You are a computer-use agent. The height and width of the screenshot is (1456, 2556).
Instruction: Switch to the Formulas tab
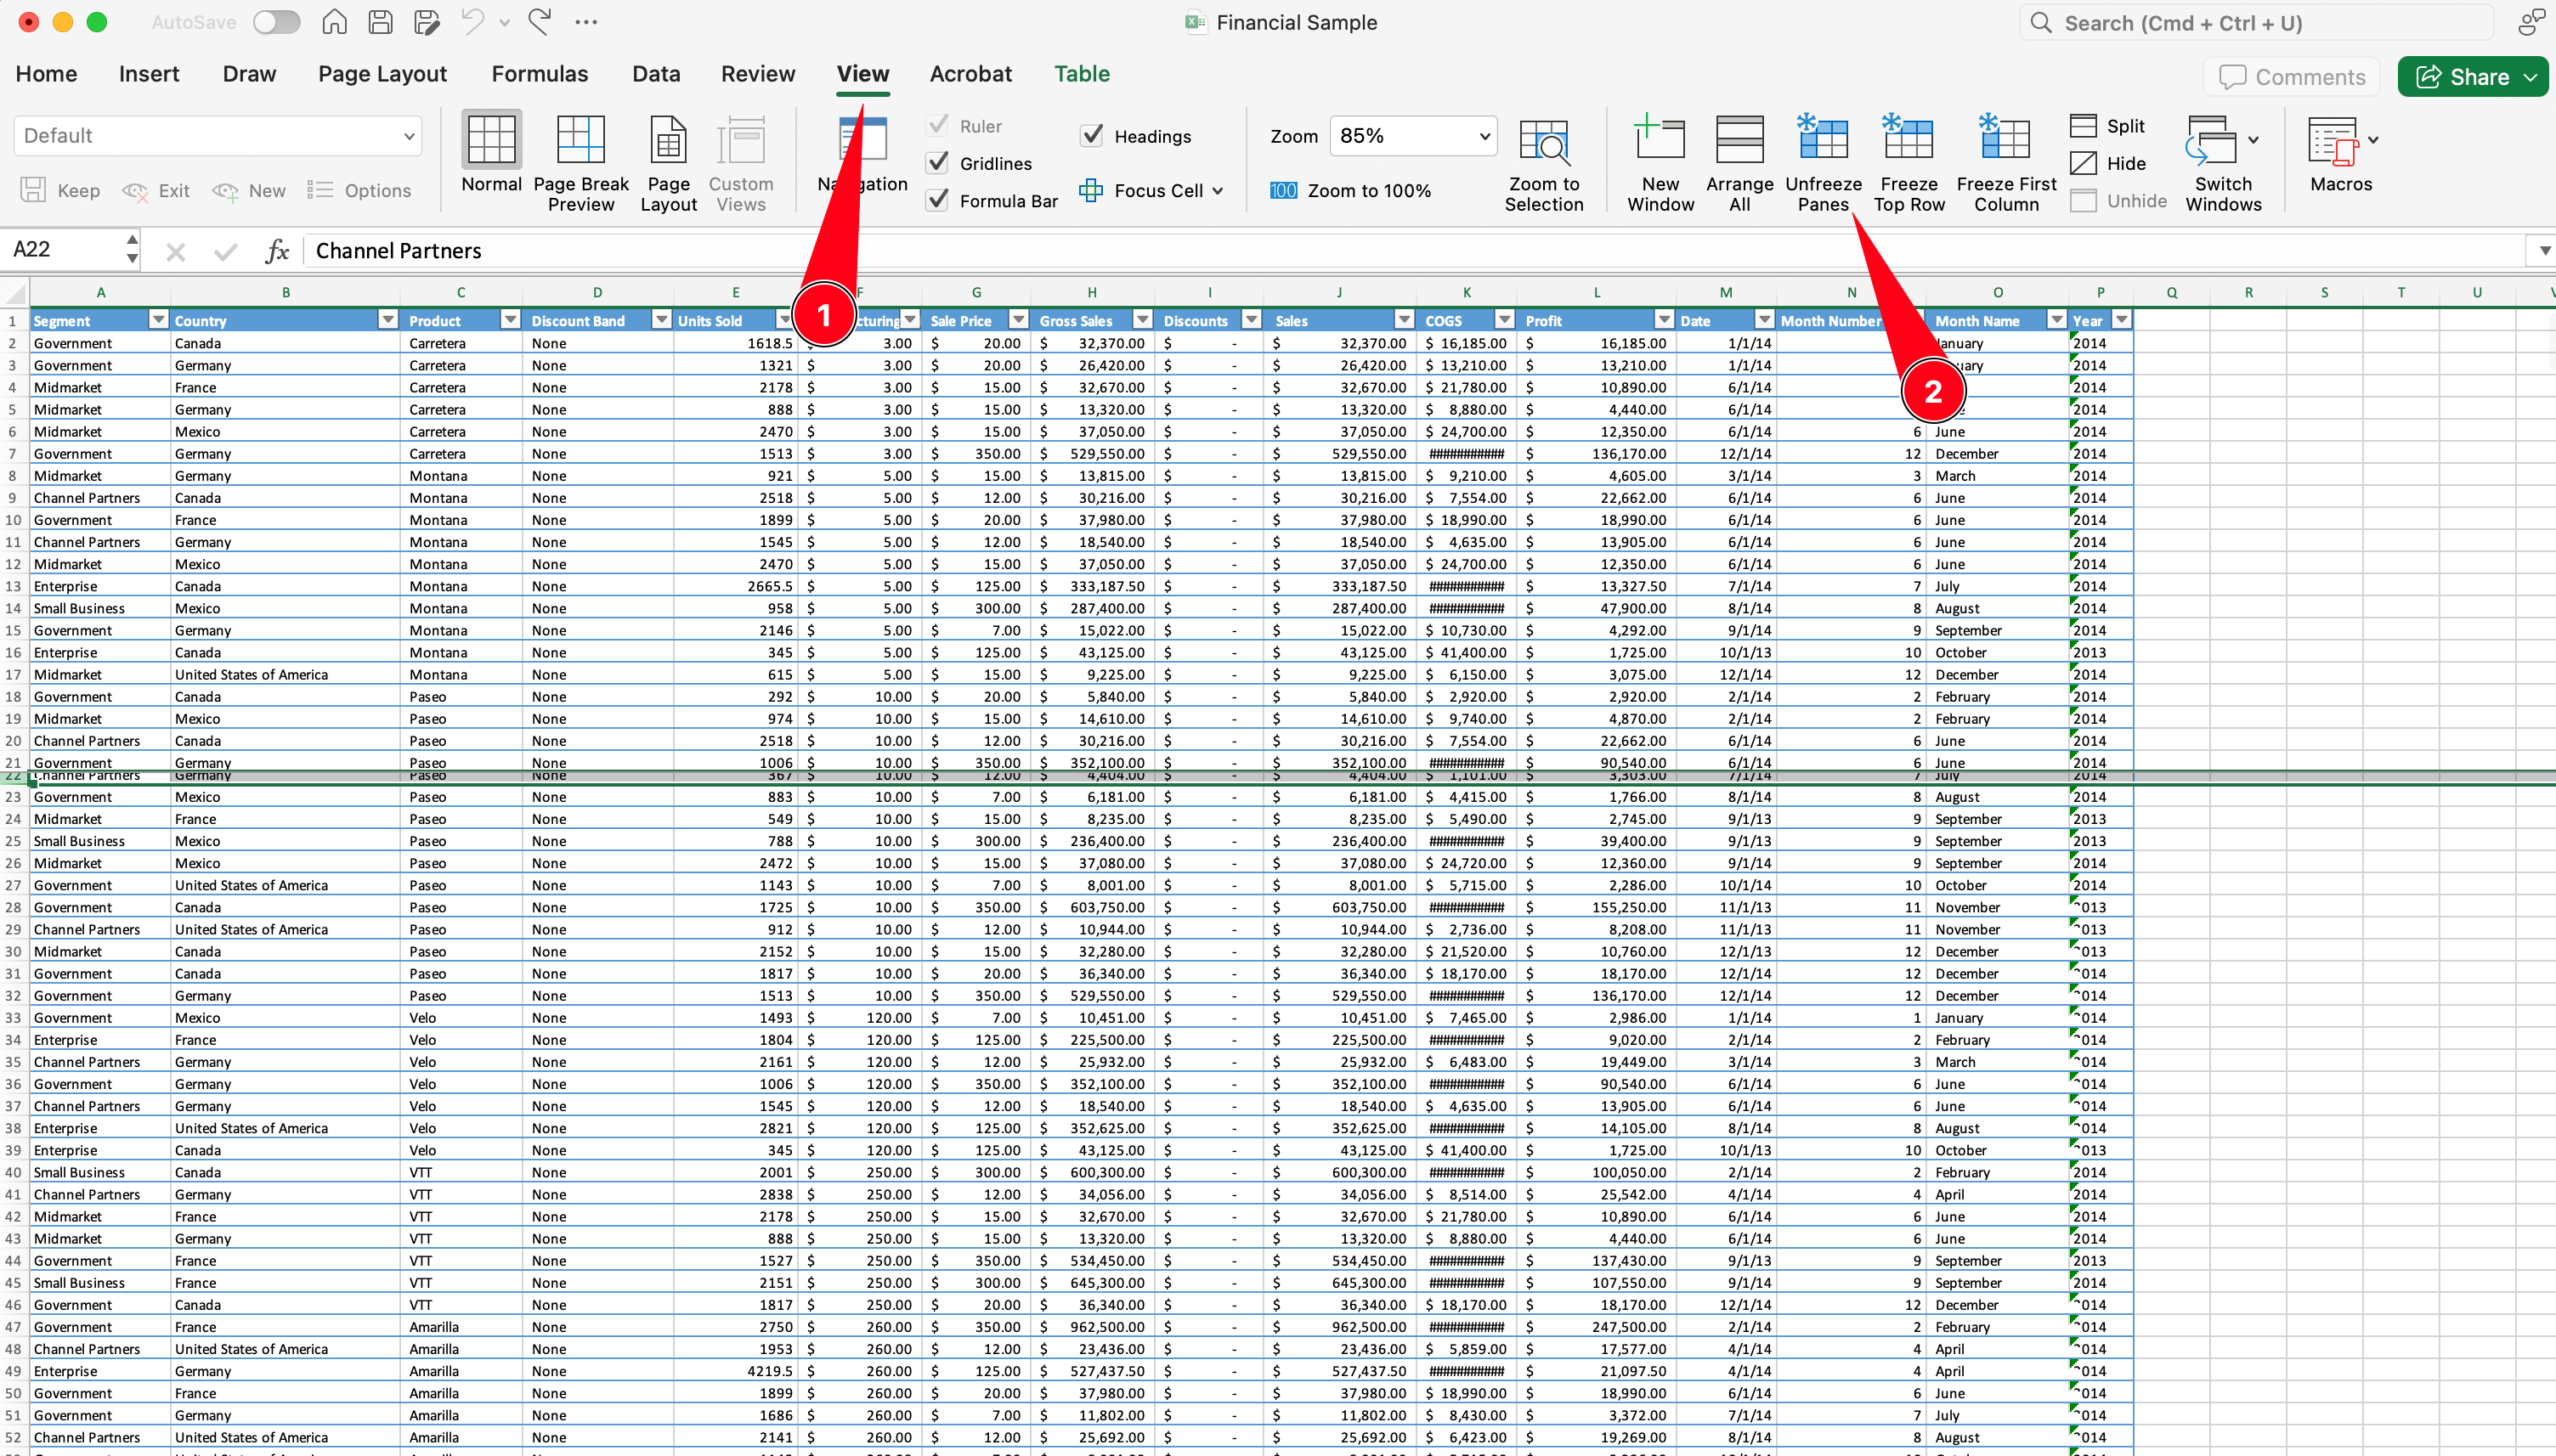tap(540, 74)
